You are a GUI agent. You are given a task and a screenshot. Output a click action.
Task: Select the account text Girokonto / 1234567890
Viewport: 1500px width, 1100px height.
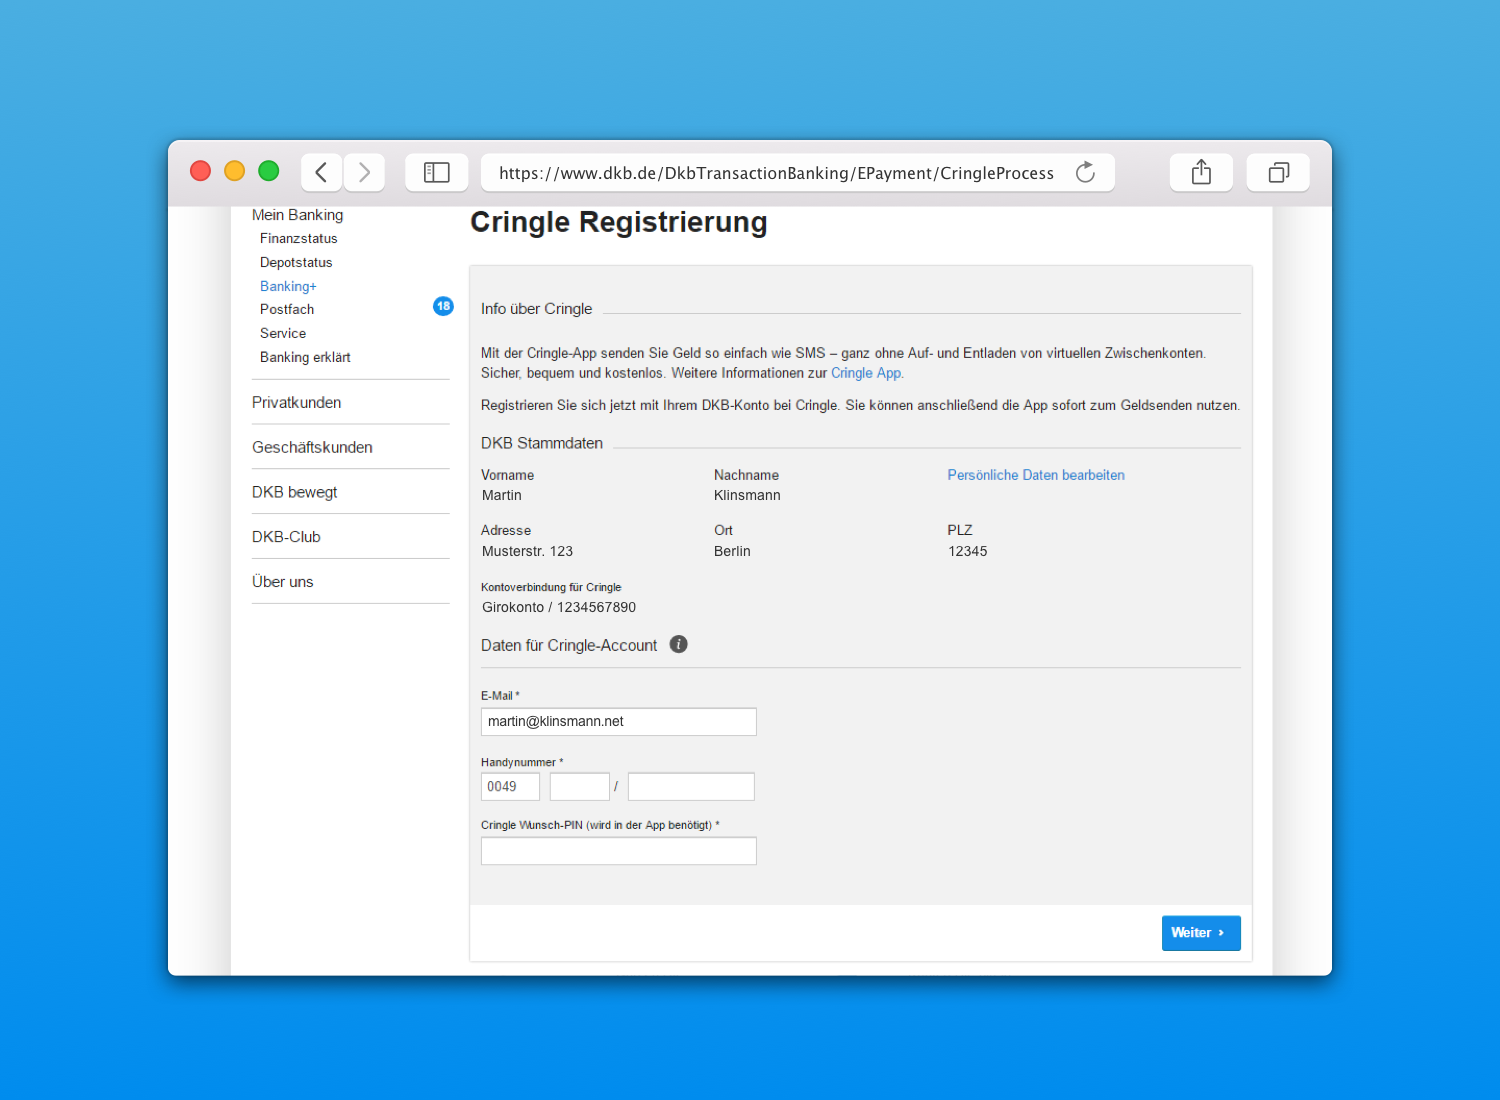559,607
